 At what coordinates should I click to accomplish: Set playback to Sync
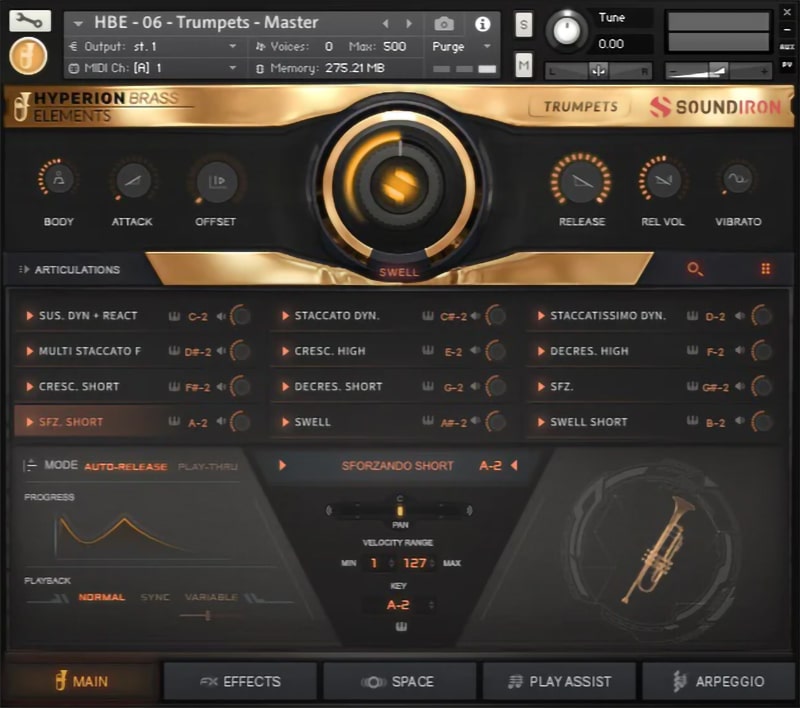[155, 597]
